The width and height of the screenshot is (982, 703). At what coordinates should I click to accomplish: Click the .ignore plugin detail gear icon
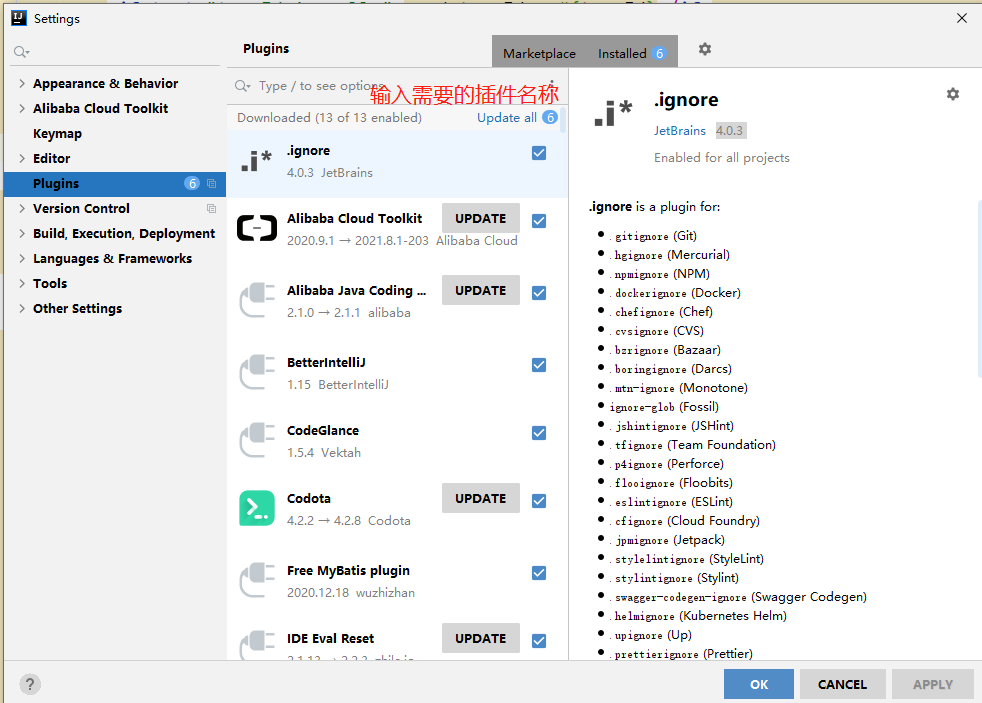click(953, 94)
